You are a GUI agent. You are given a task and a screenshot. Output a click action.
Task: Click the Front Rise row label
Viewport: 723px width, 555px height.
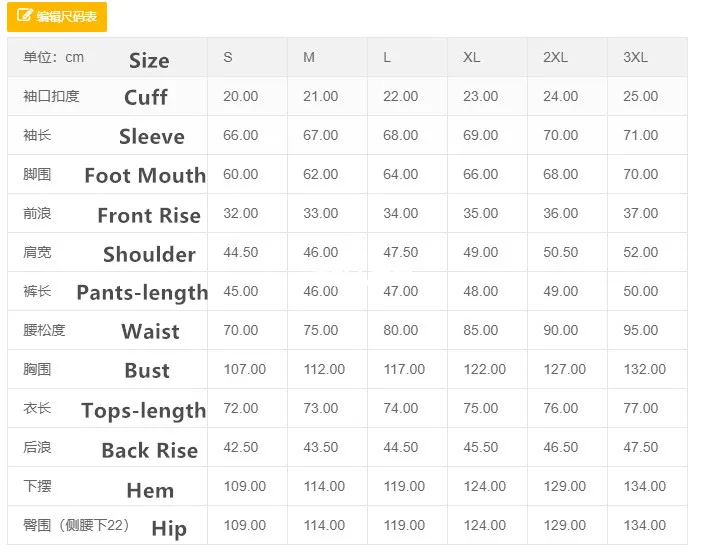[x=148, y=215]
